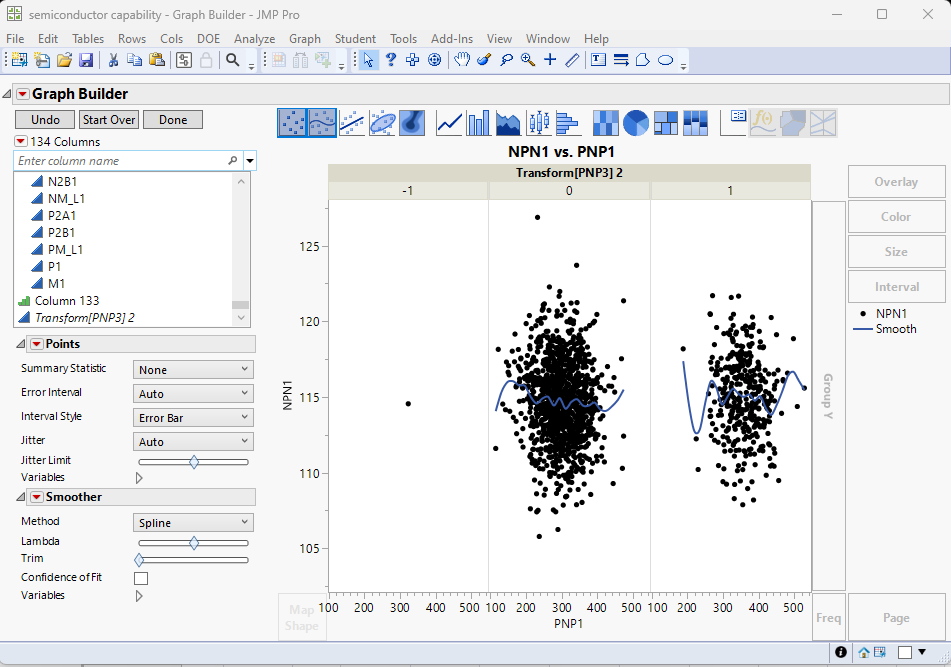Choose the Box Plot element icon
The width and height of the screenshot is (951, 667).
tap(539, 123)
